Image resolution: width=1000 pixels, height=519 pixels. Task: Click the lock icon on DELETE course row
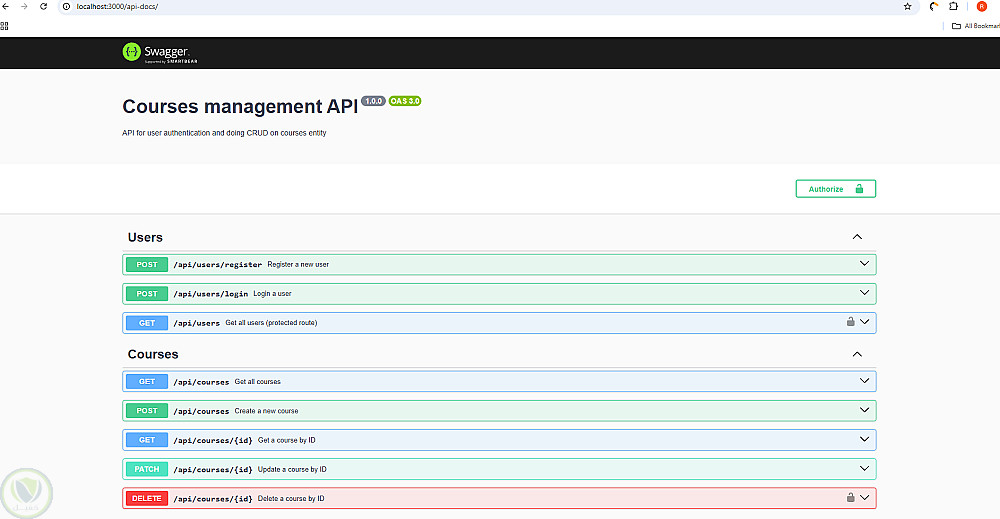(850, 497)
